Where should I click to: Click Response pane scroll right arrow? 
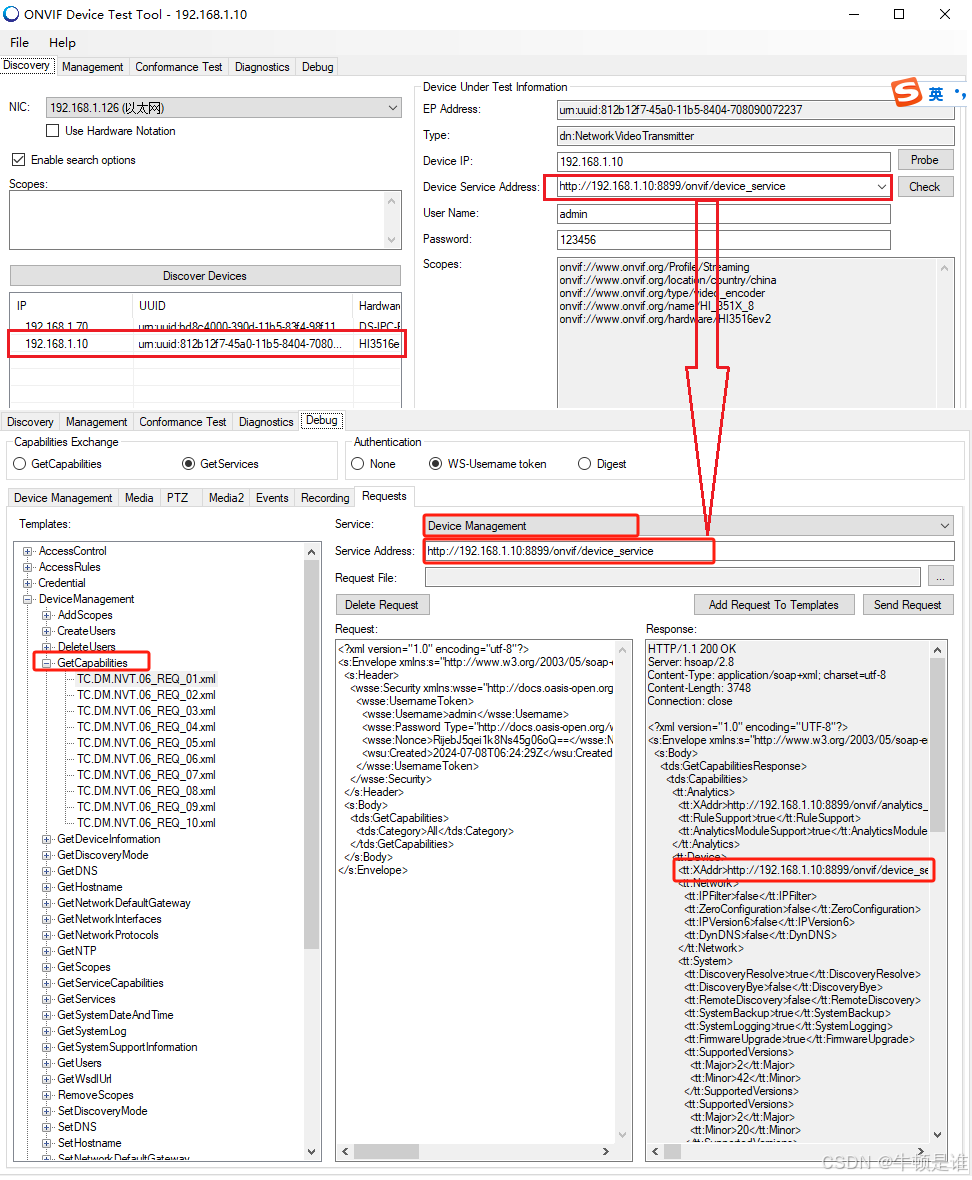[x=921, y=1151]
